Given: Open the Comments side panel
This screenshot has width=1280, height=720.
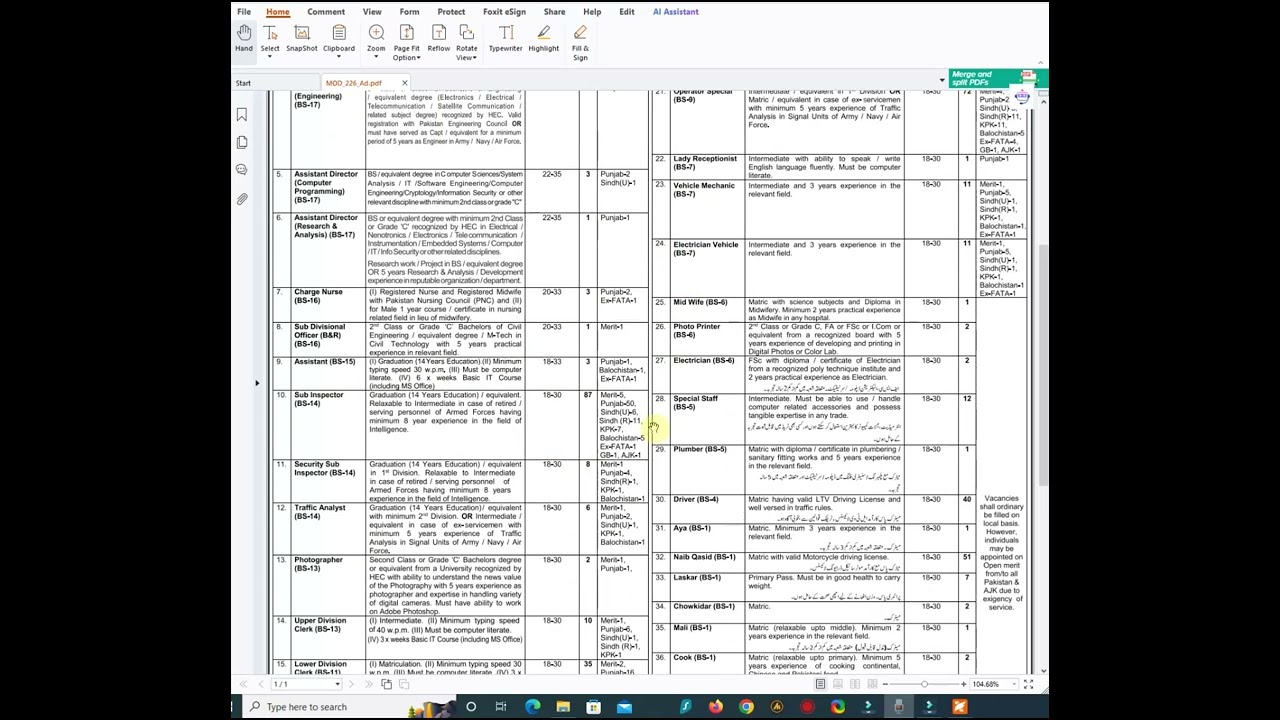Looking at the screenshot, I should 242,171.
